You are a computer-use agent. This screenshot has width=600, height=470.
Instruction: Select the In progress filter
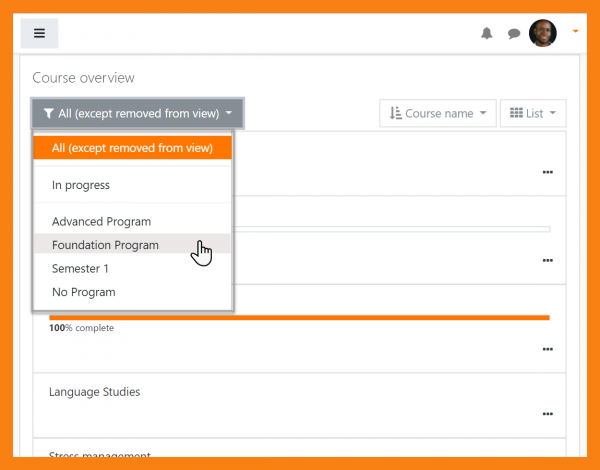pyautogui.click(x=81, y=185)
